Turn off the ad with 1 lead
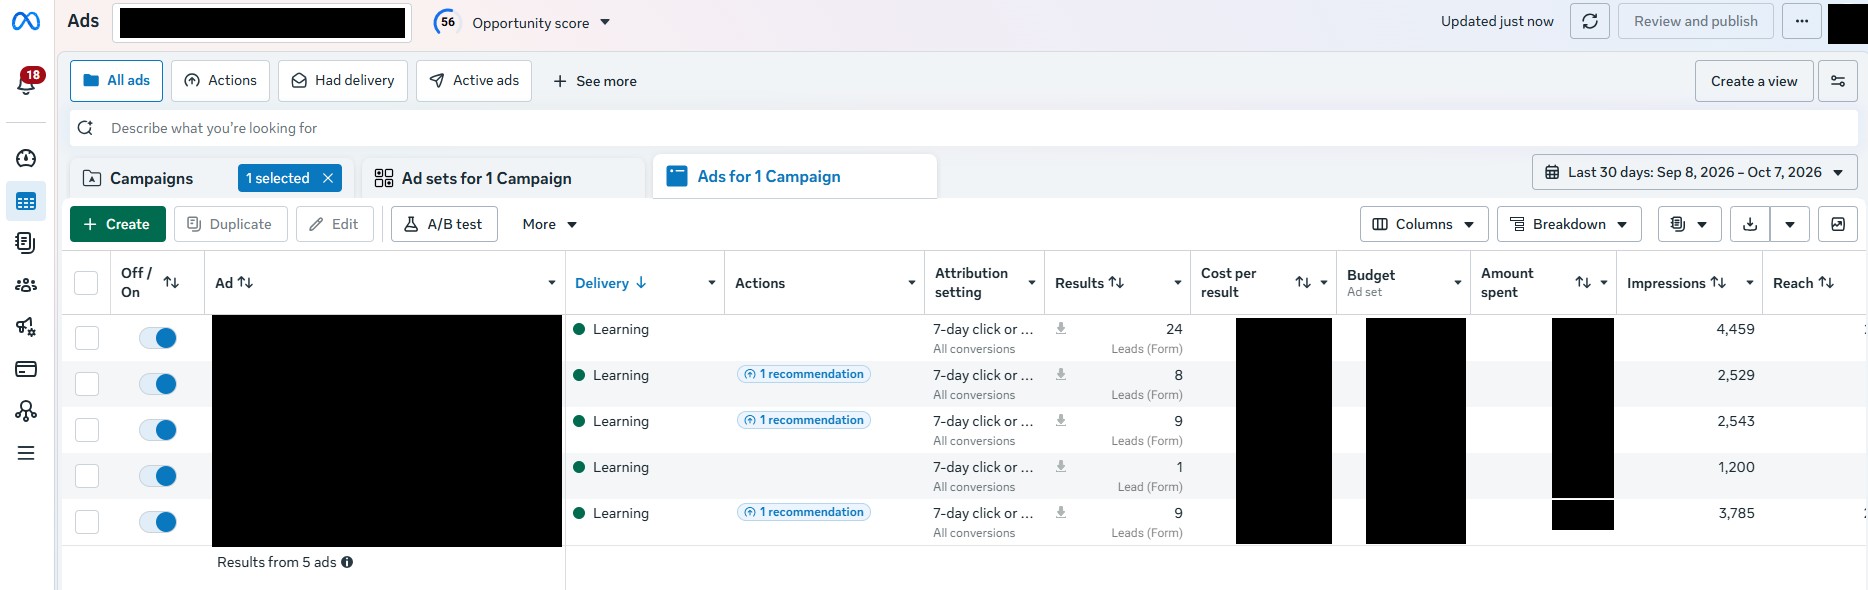Viewport: 1868px width, 590px height. (158, 476)
